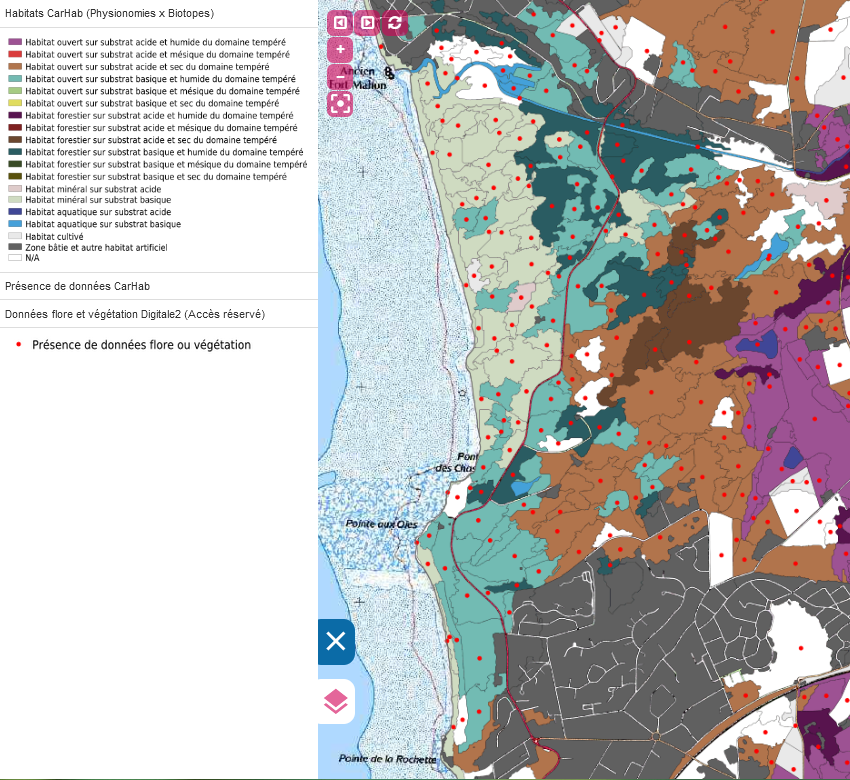Viewport: 850px width, 780px height.
Task: Collapse 'Habitats CarHab (Physionomies x Biotopes)' section
Action: point(109,13)
